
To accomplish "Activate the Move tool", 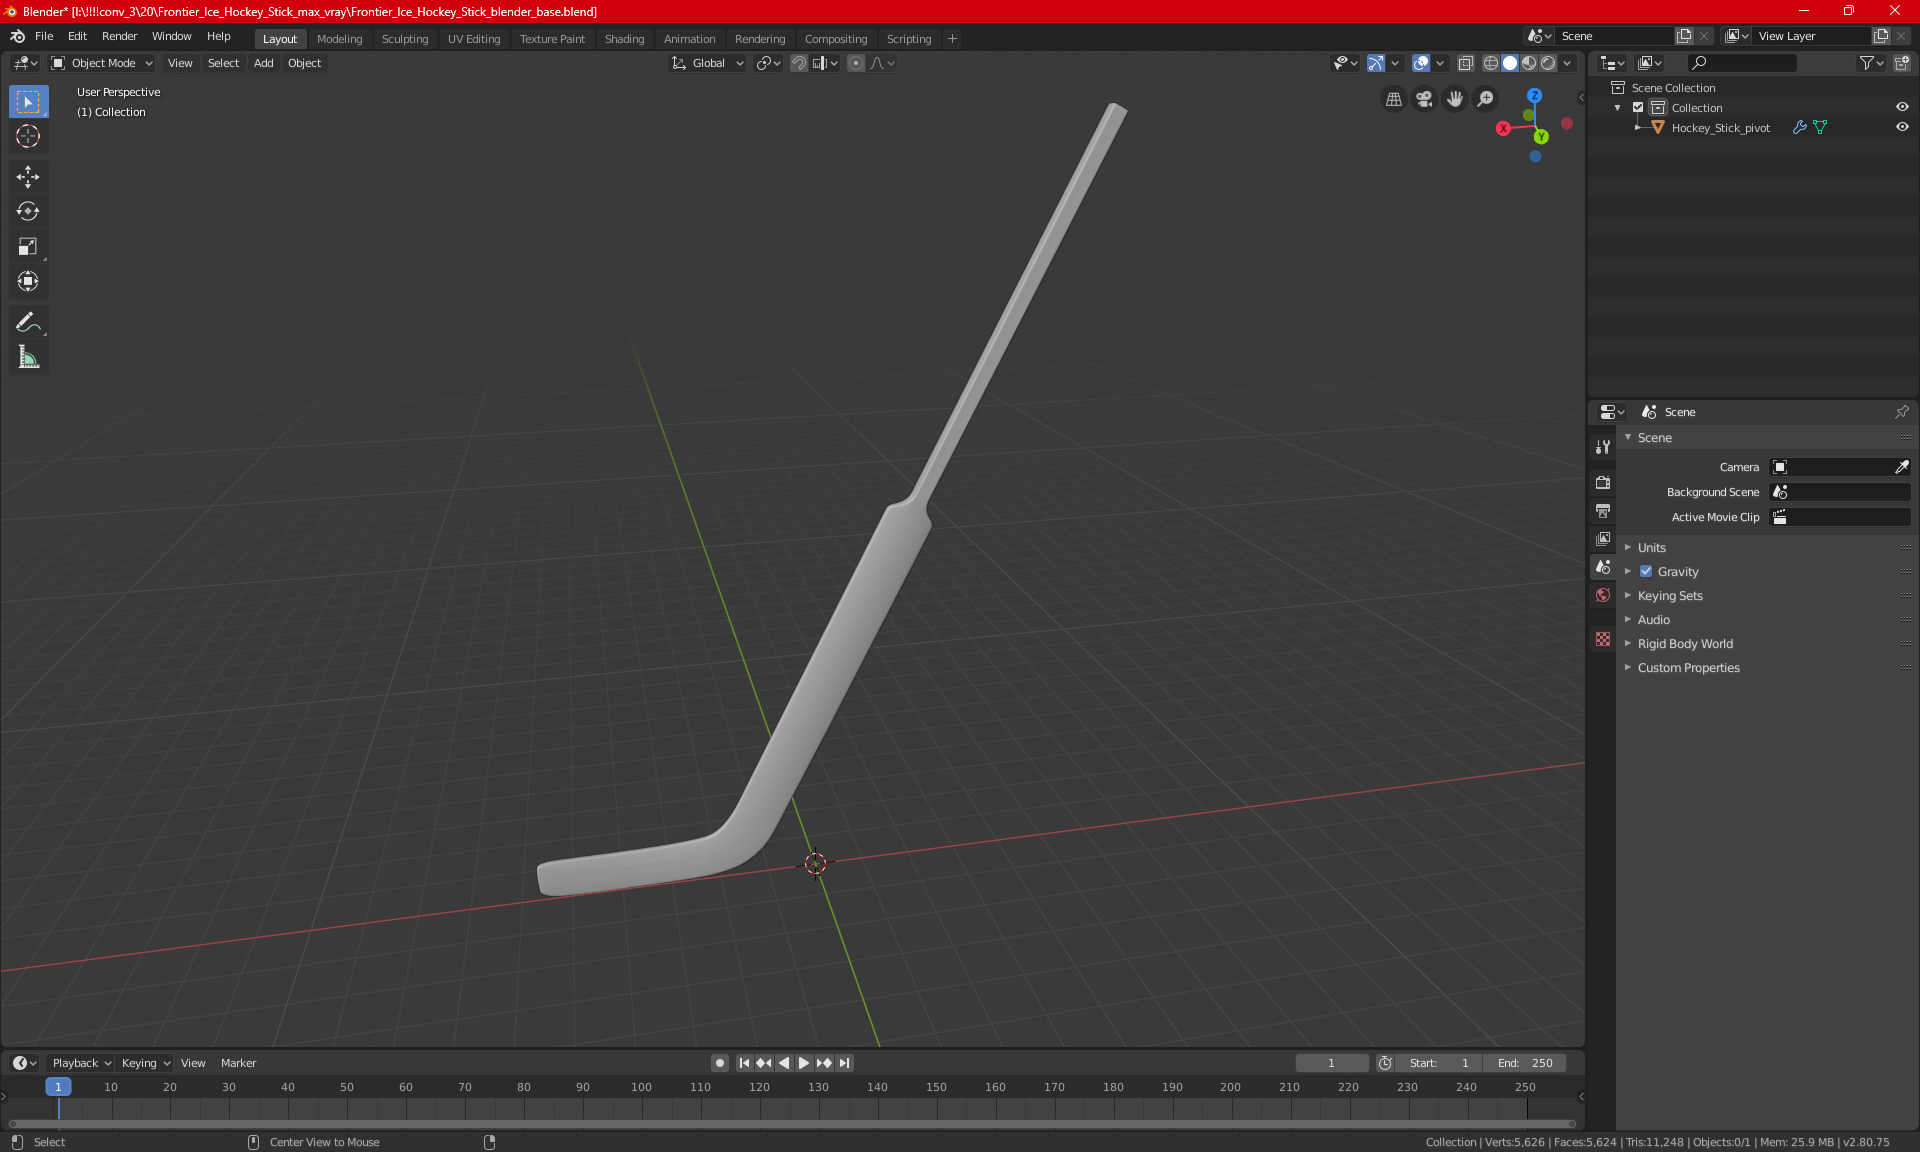I will coord(28,177).
